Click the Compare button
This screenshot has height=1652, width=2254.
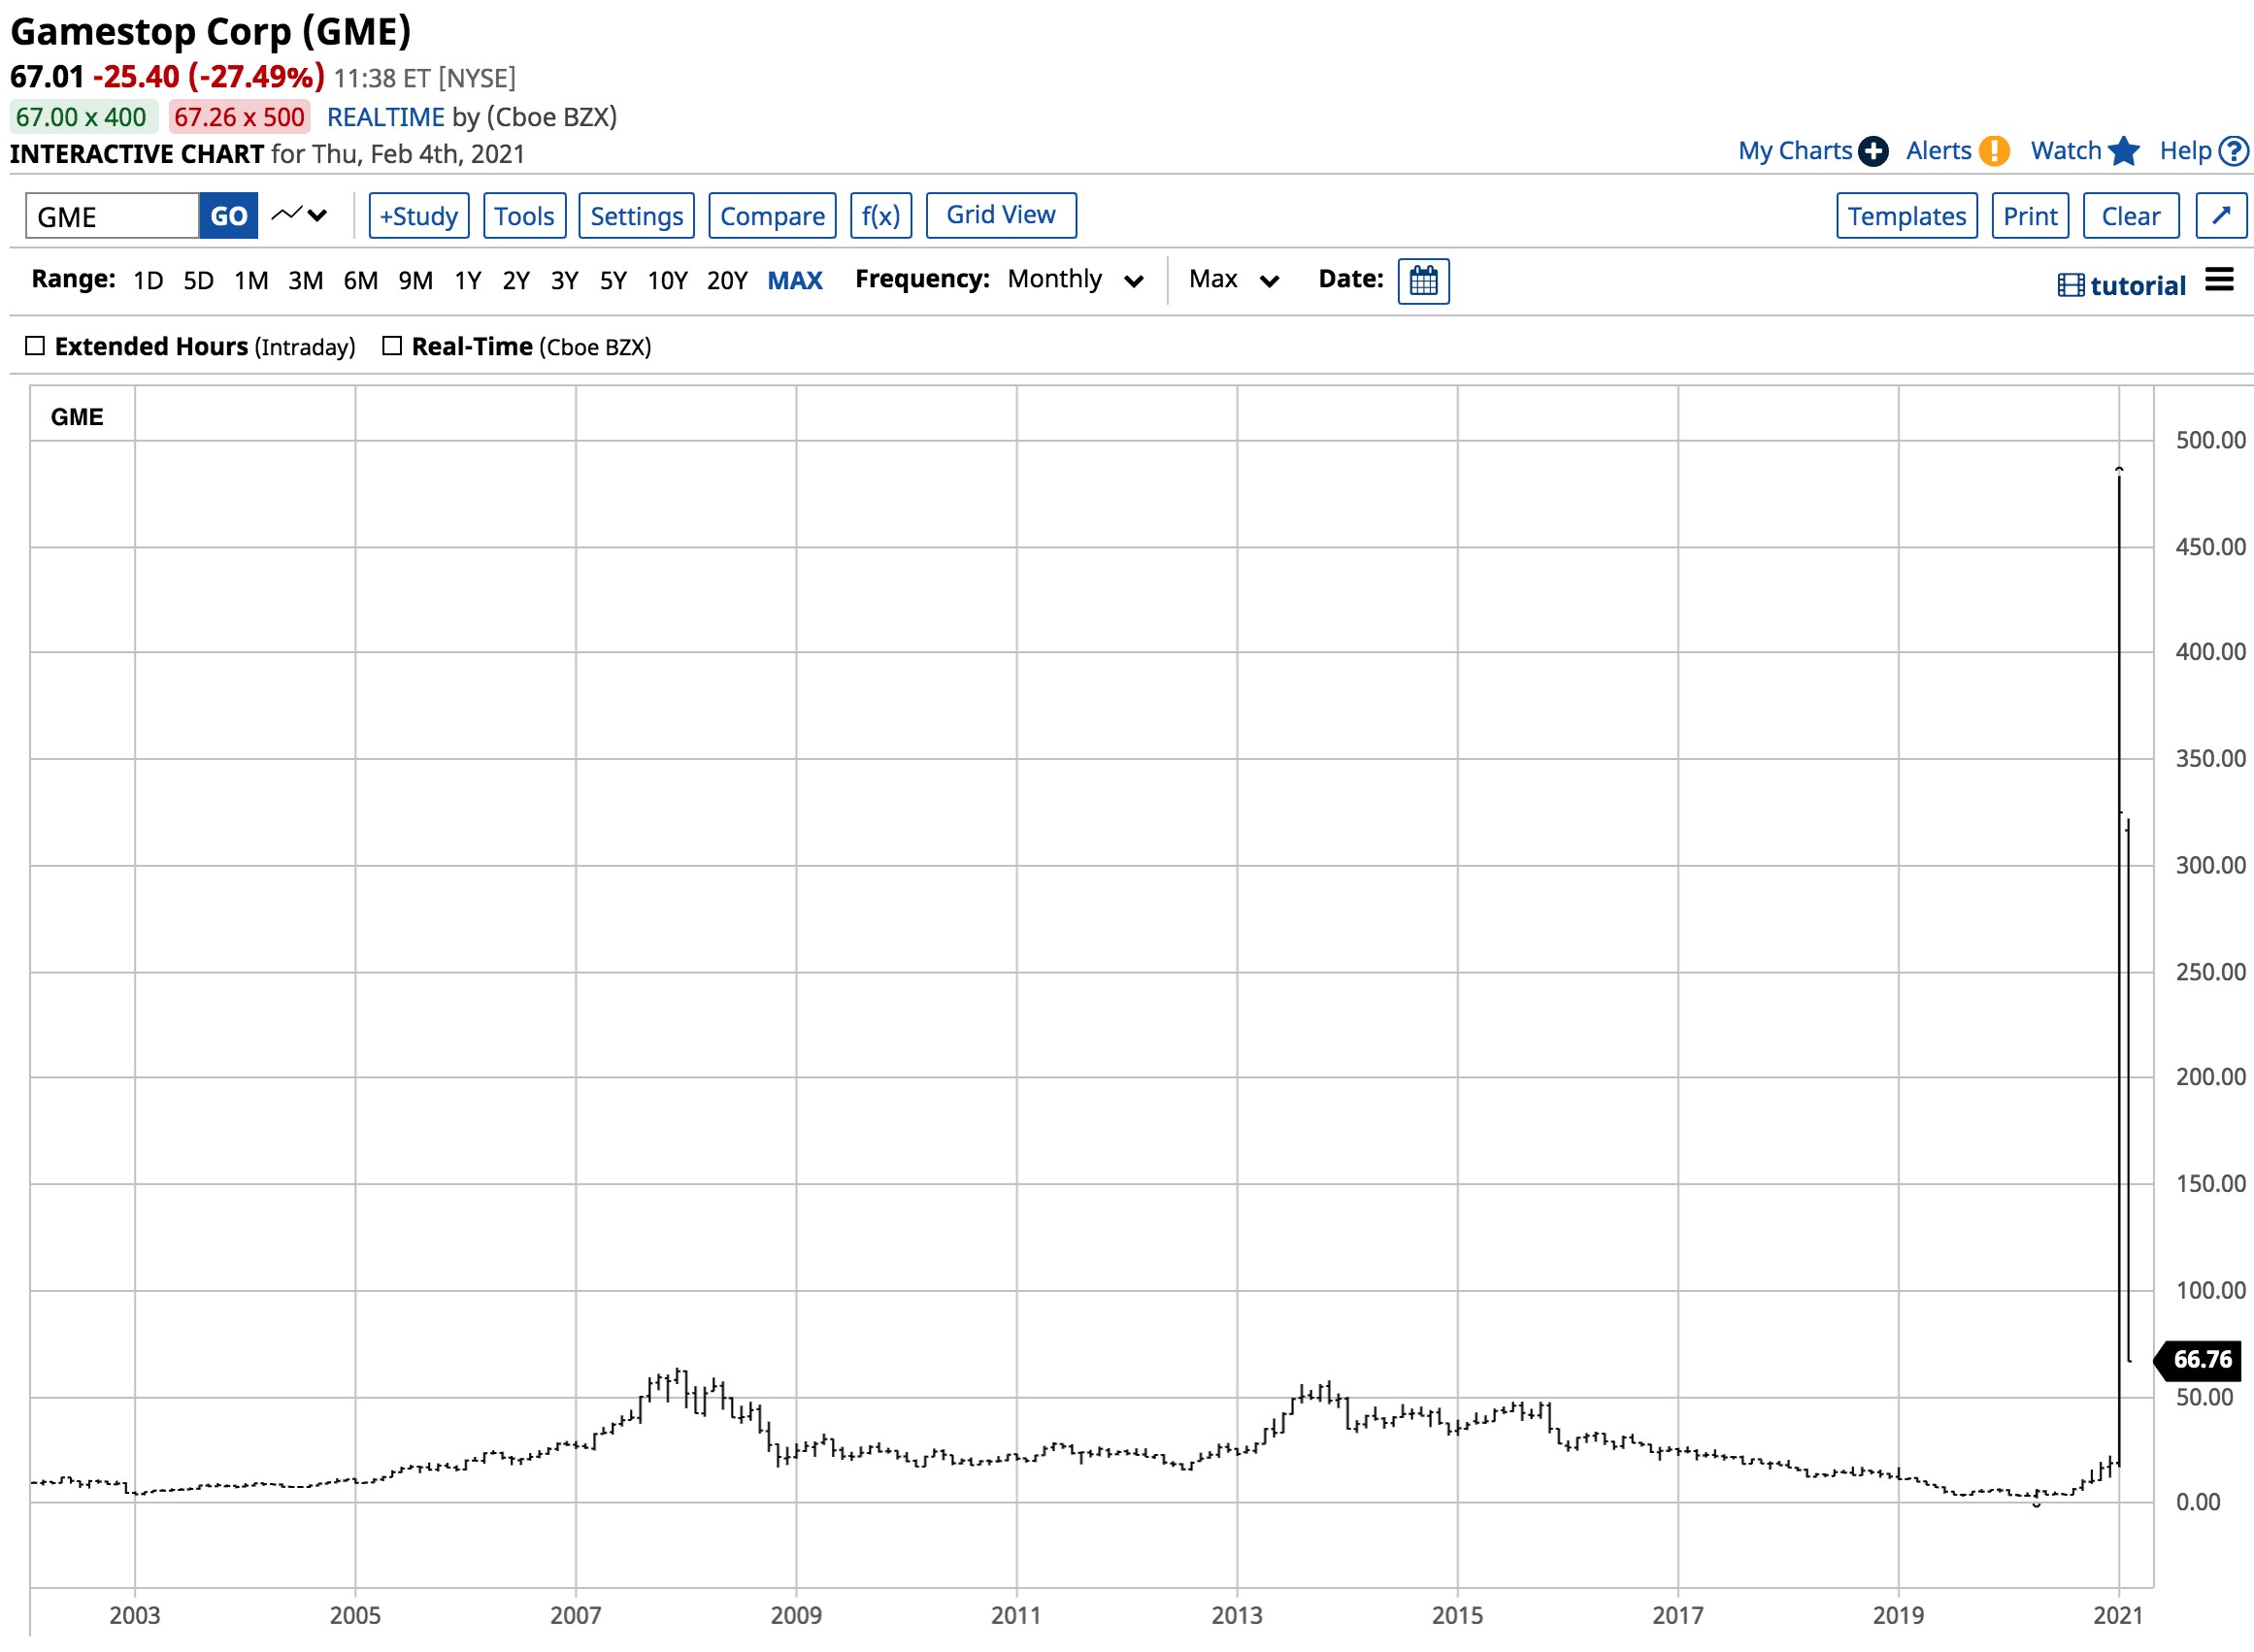pyautogui.click(x=772, y=215)
